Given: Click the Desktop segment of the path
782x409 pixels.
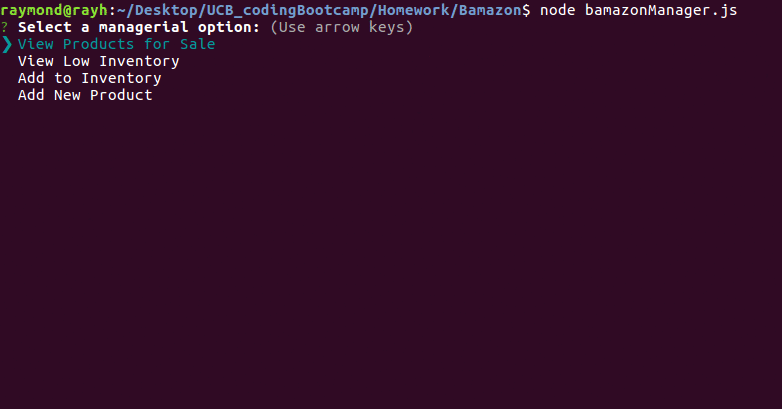Looking at the screenshot, I should pos(166,10).
